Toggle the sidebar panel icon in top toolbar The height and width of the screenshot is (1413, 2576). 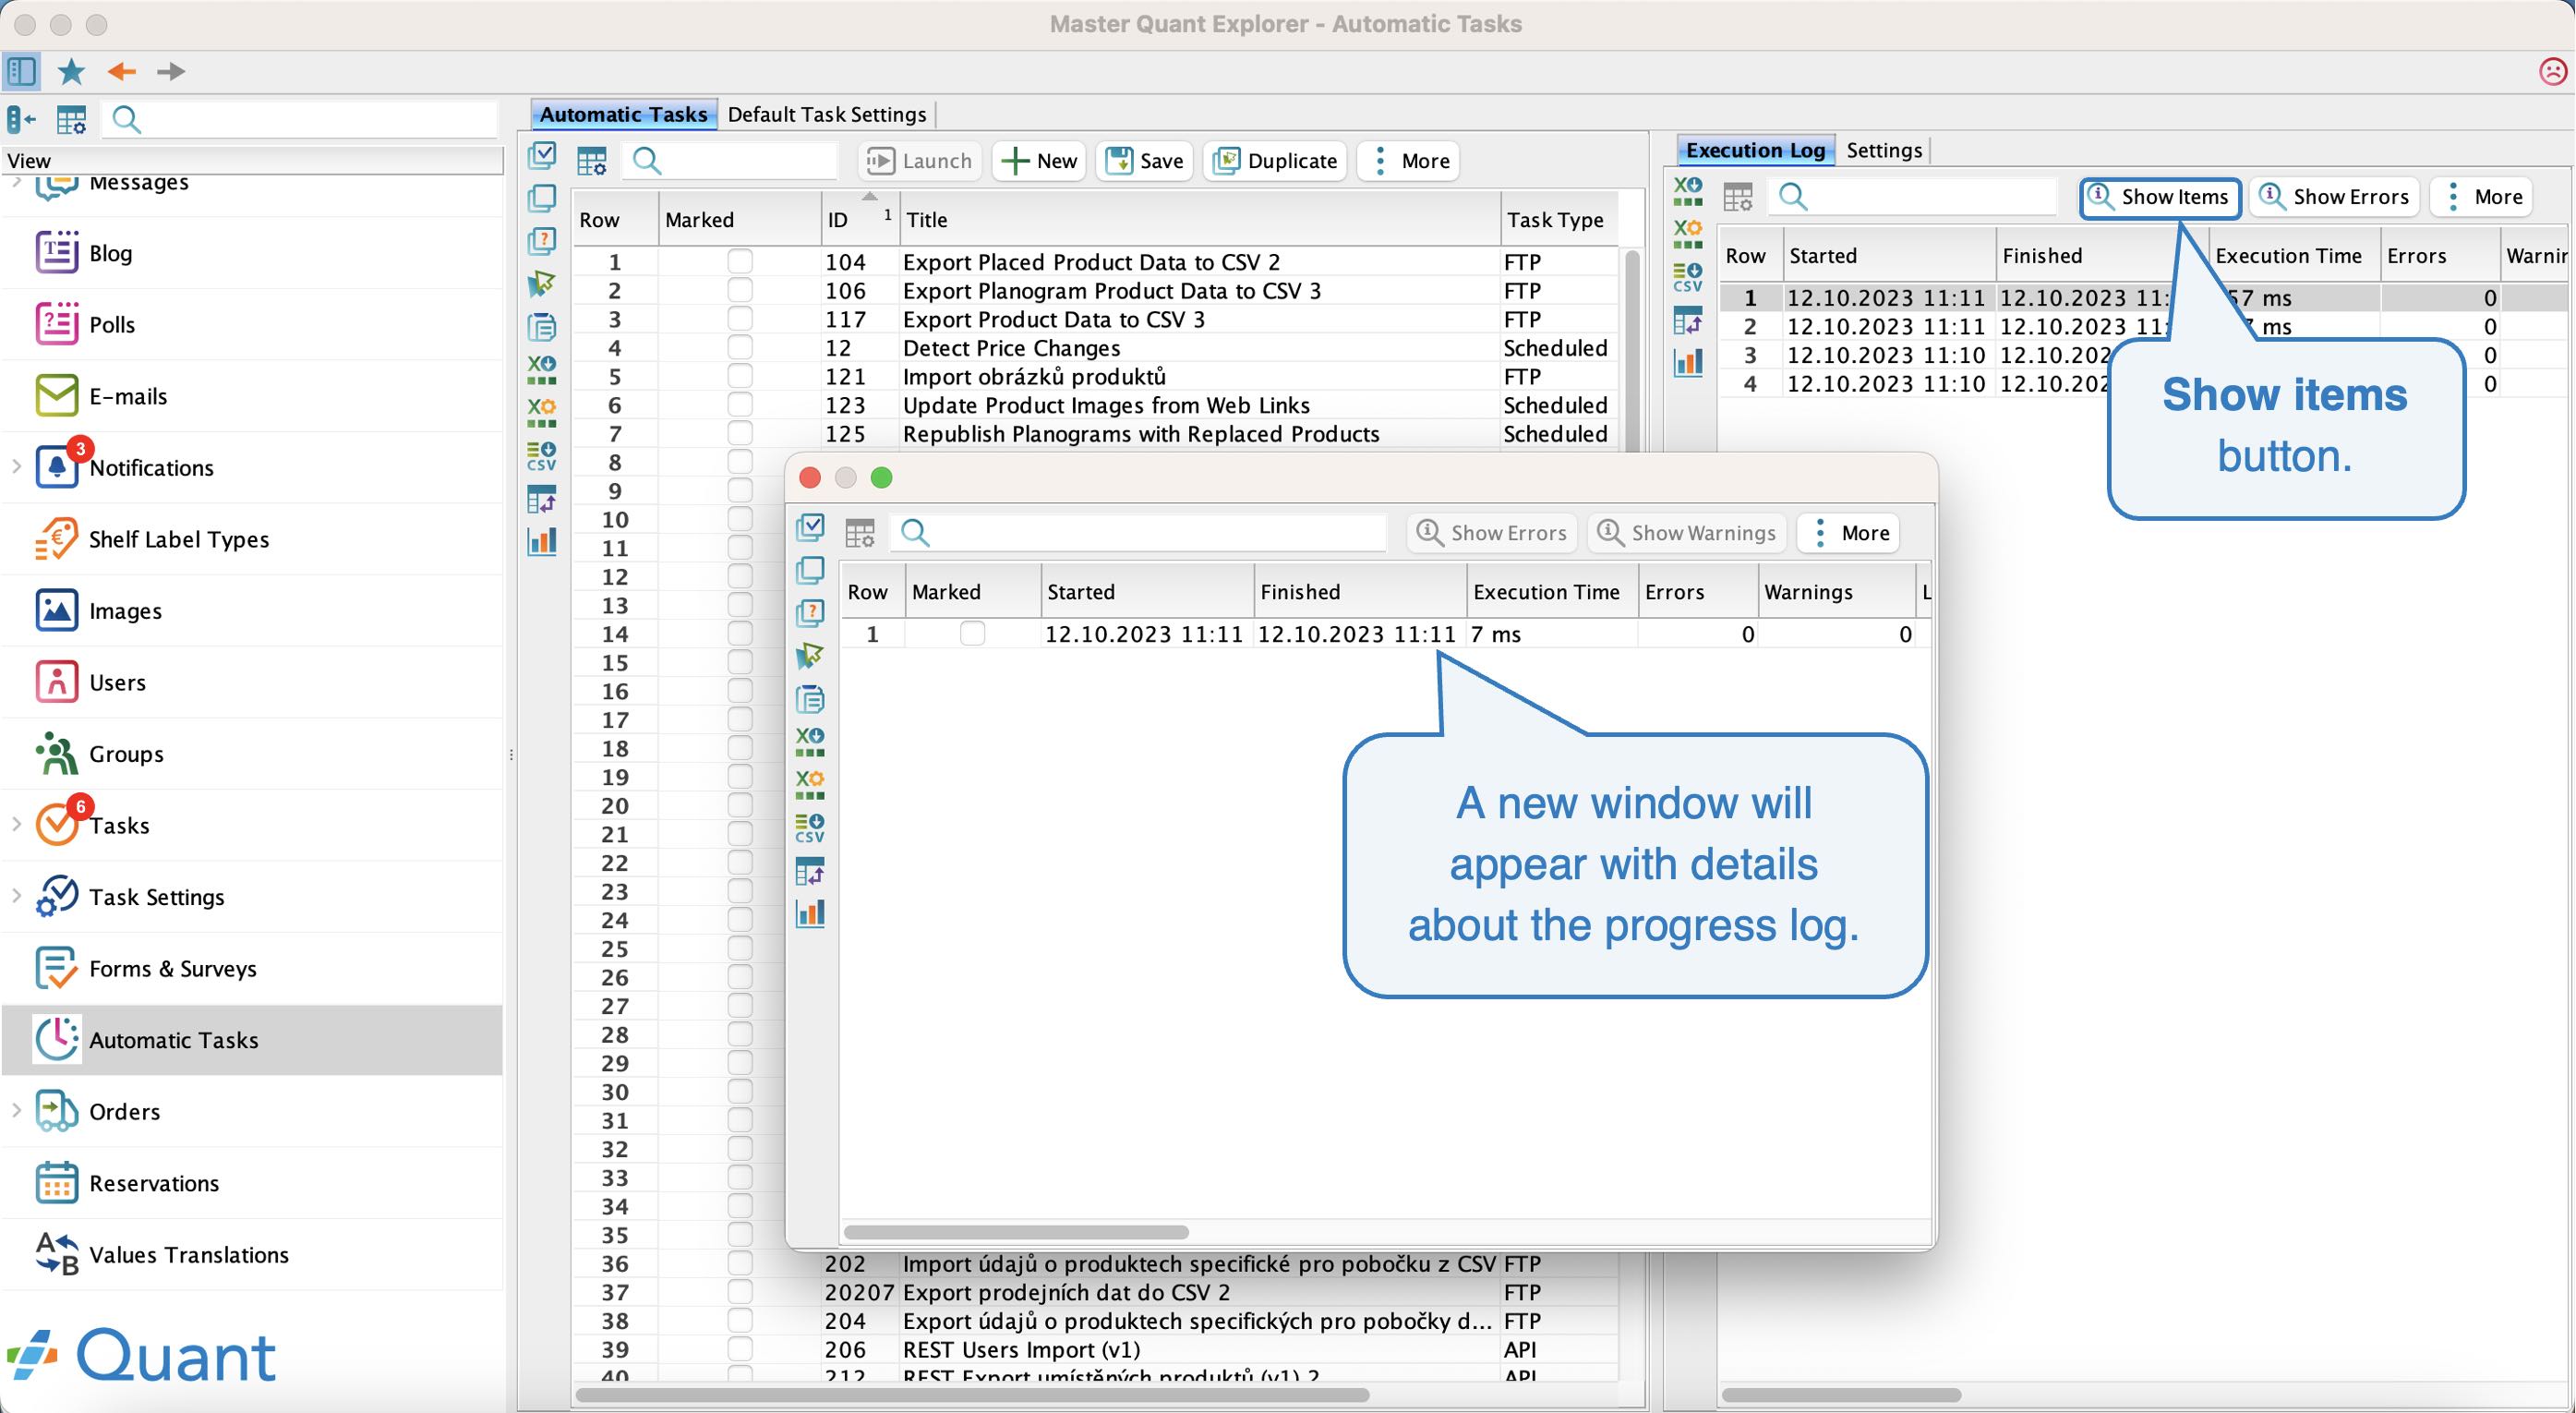[x=22, y=71]
